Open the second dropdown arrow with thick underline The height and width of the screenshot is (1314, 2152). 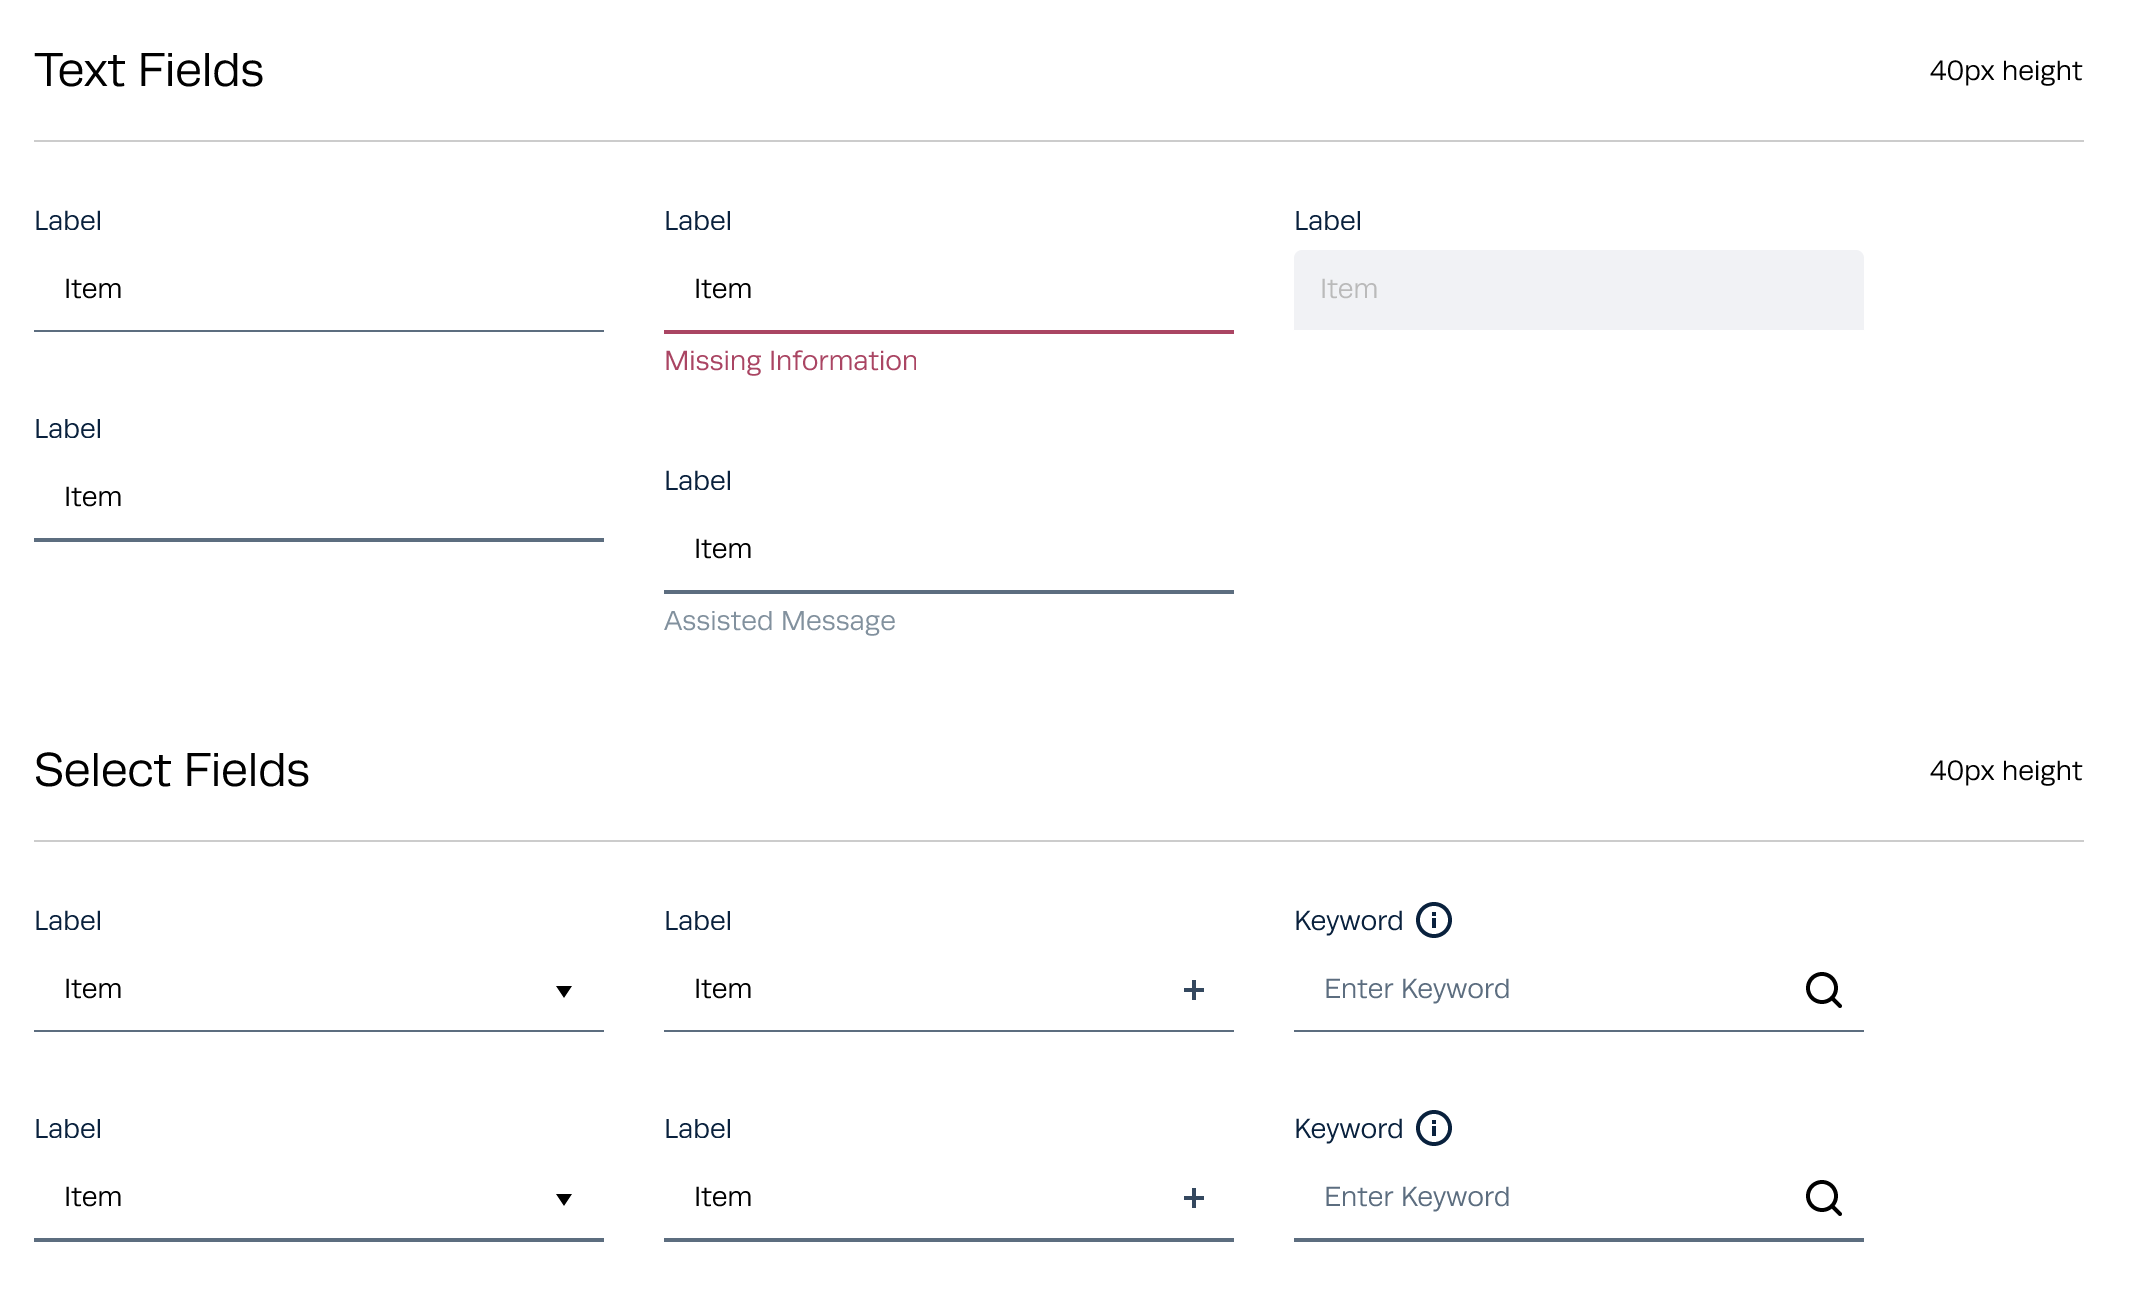pyautogui.click(x=564, y=1199)
